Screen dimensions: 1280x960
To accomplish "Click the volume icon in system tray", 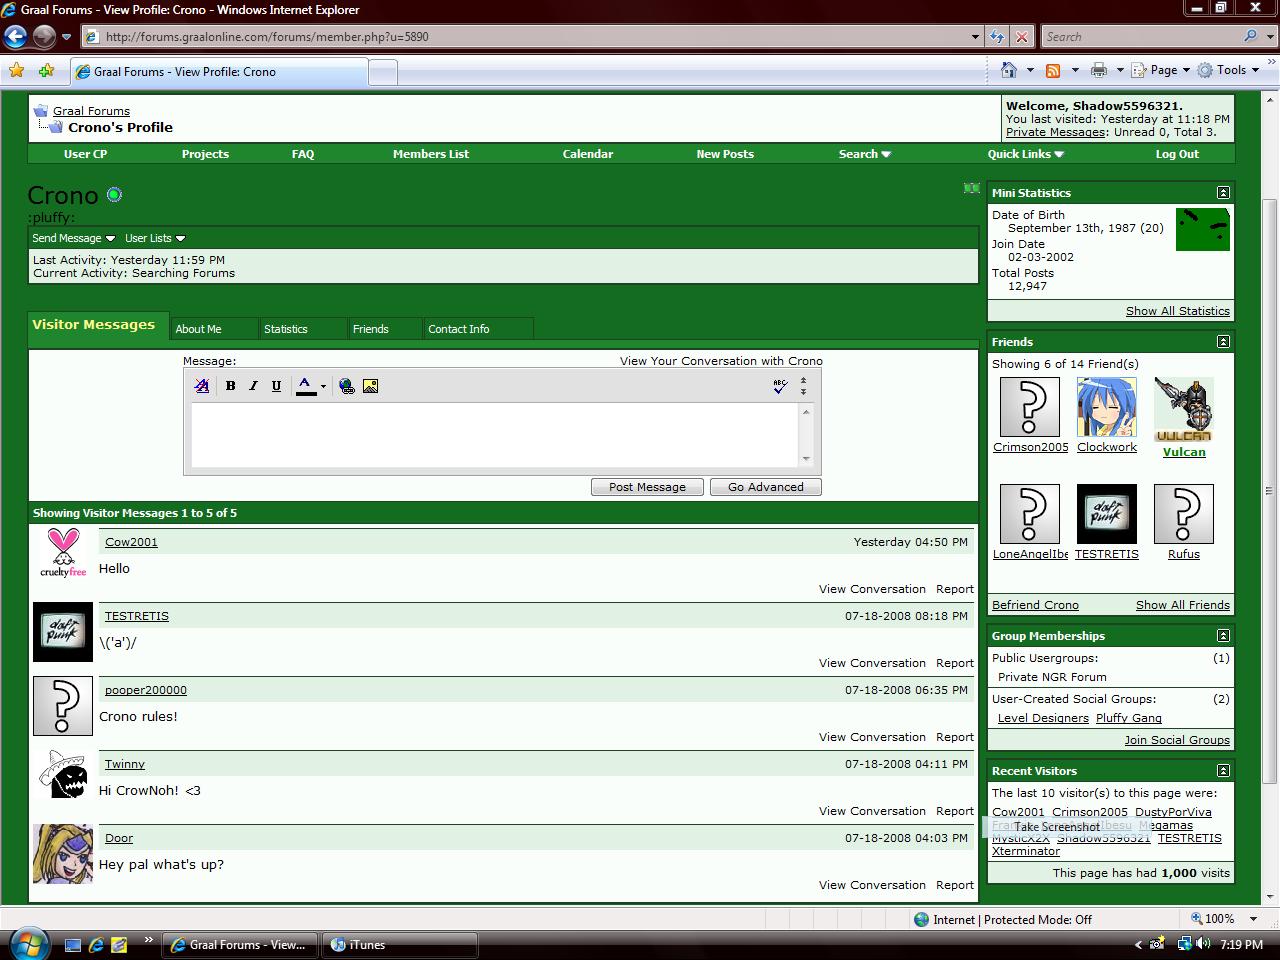I will click(1204, 944).
